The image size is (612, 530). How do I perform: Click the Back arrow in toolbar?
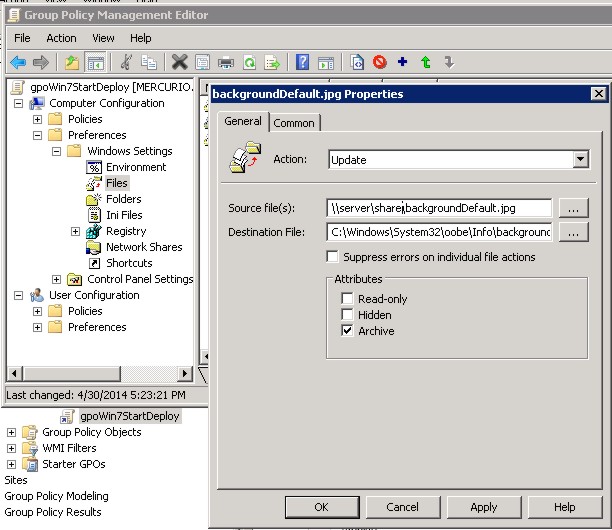click(x=17, y=62)
